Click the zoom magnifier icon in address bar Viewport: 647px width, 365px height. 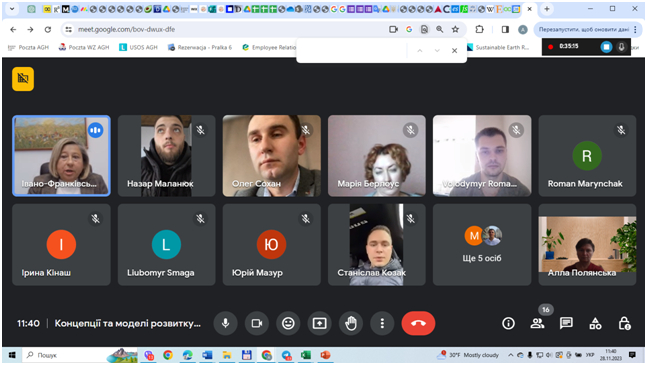pos(439,29)
